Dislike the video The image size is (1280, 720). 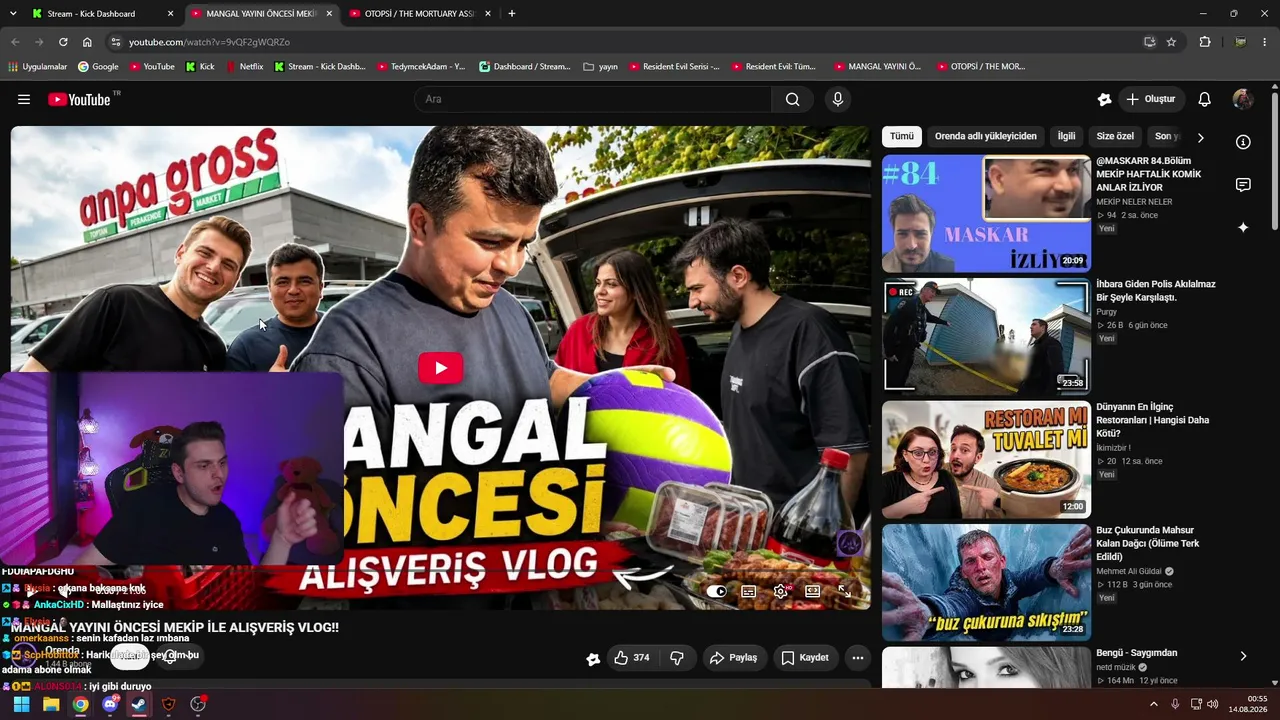click(x=677, y=657)
